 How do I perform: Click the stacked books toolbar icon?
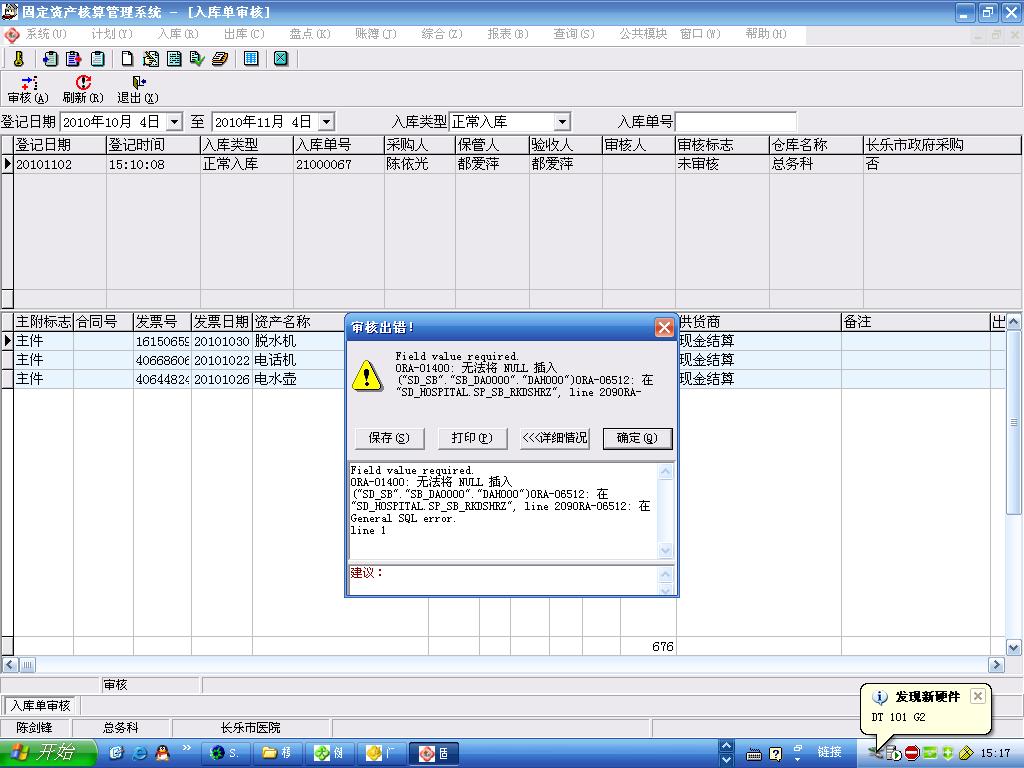click(x=220, y=59)
